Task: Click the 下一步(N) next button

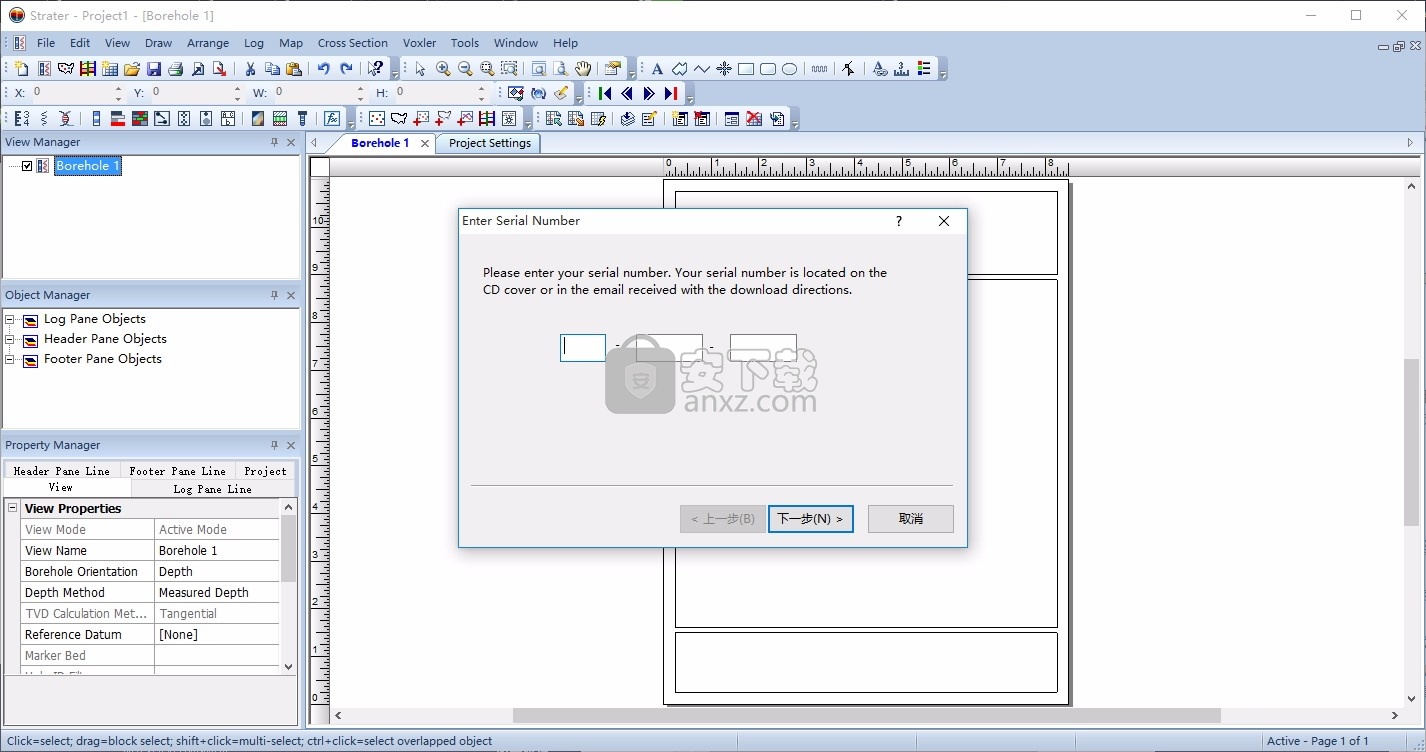Action: [x=811, y=519]
